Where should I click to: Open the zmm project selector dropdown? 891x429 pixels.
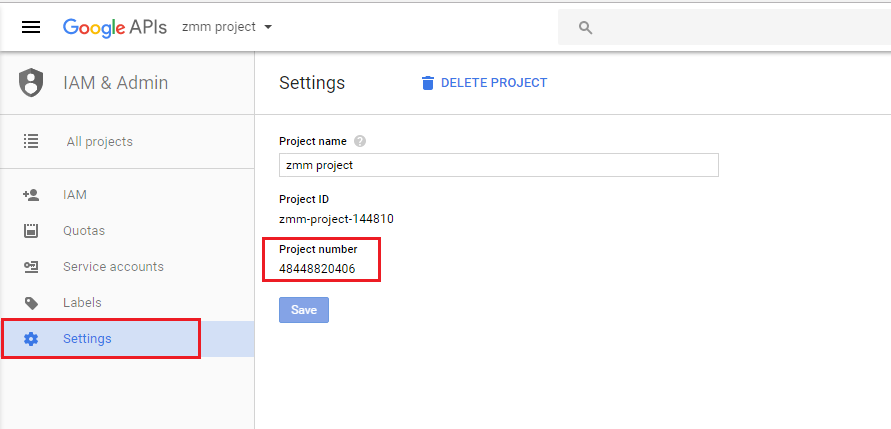click(x=227, y=27)
